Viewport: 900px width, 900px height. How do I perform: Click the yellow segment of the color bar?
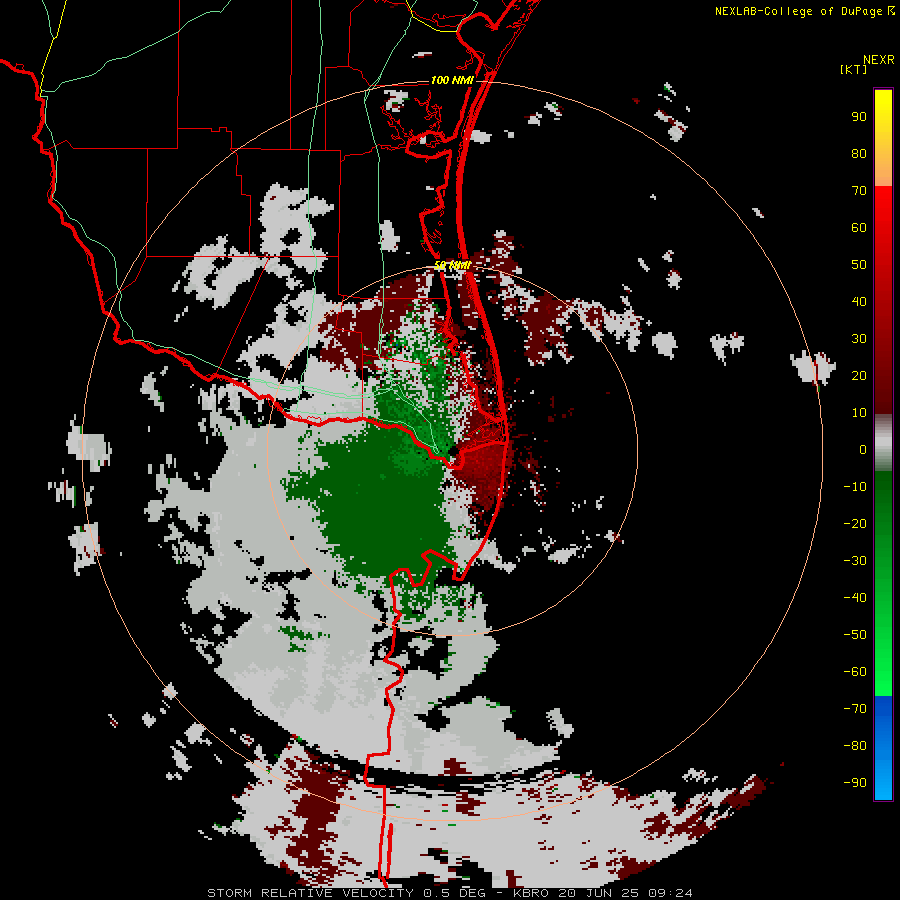tap(883, 138)
